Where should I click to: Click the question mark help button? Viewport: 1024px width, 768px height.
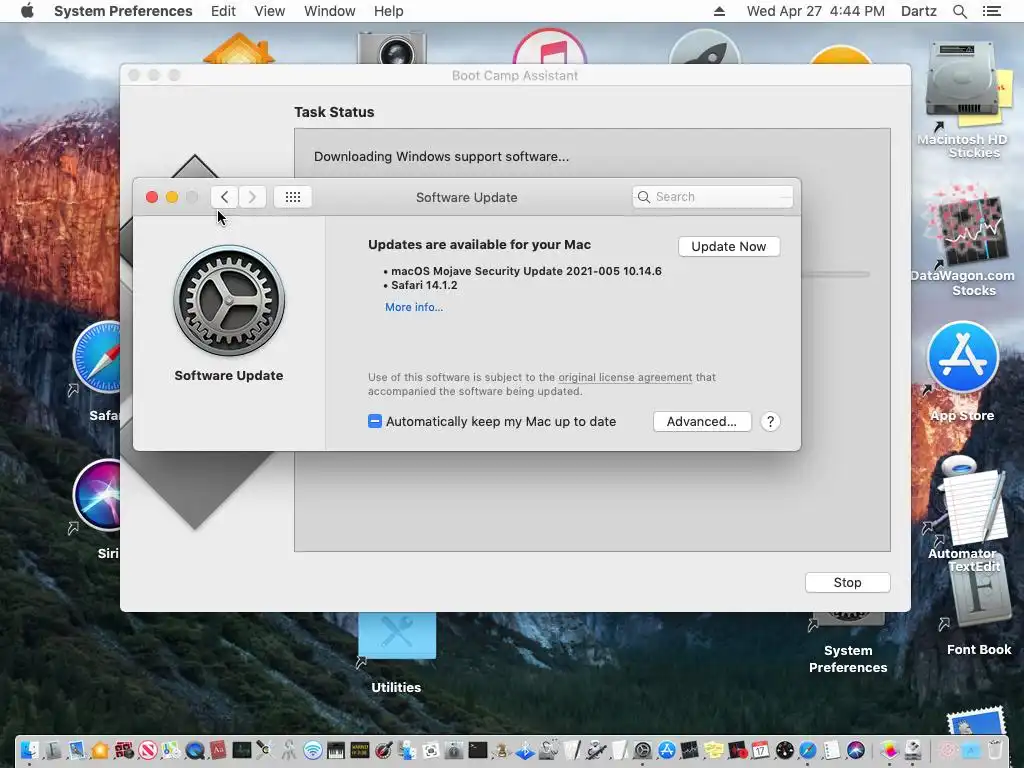[770, 421]
